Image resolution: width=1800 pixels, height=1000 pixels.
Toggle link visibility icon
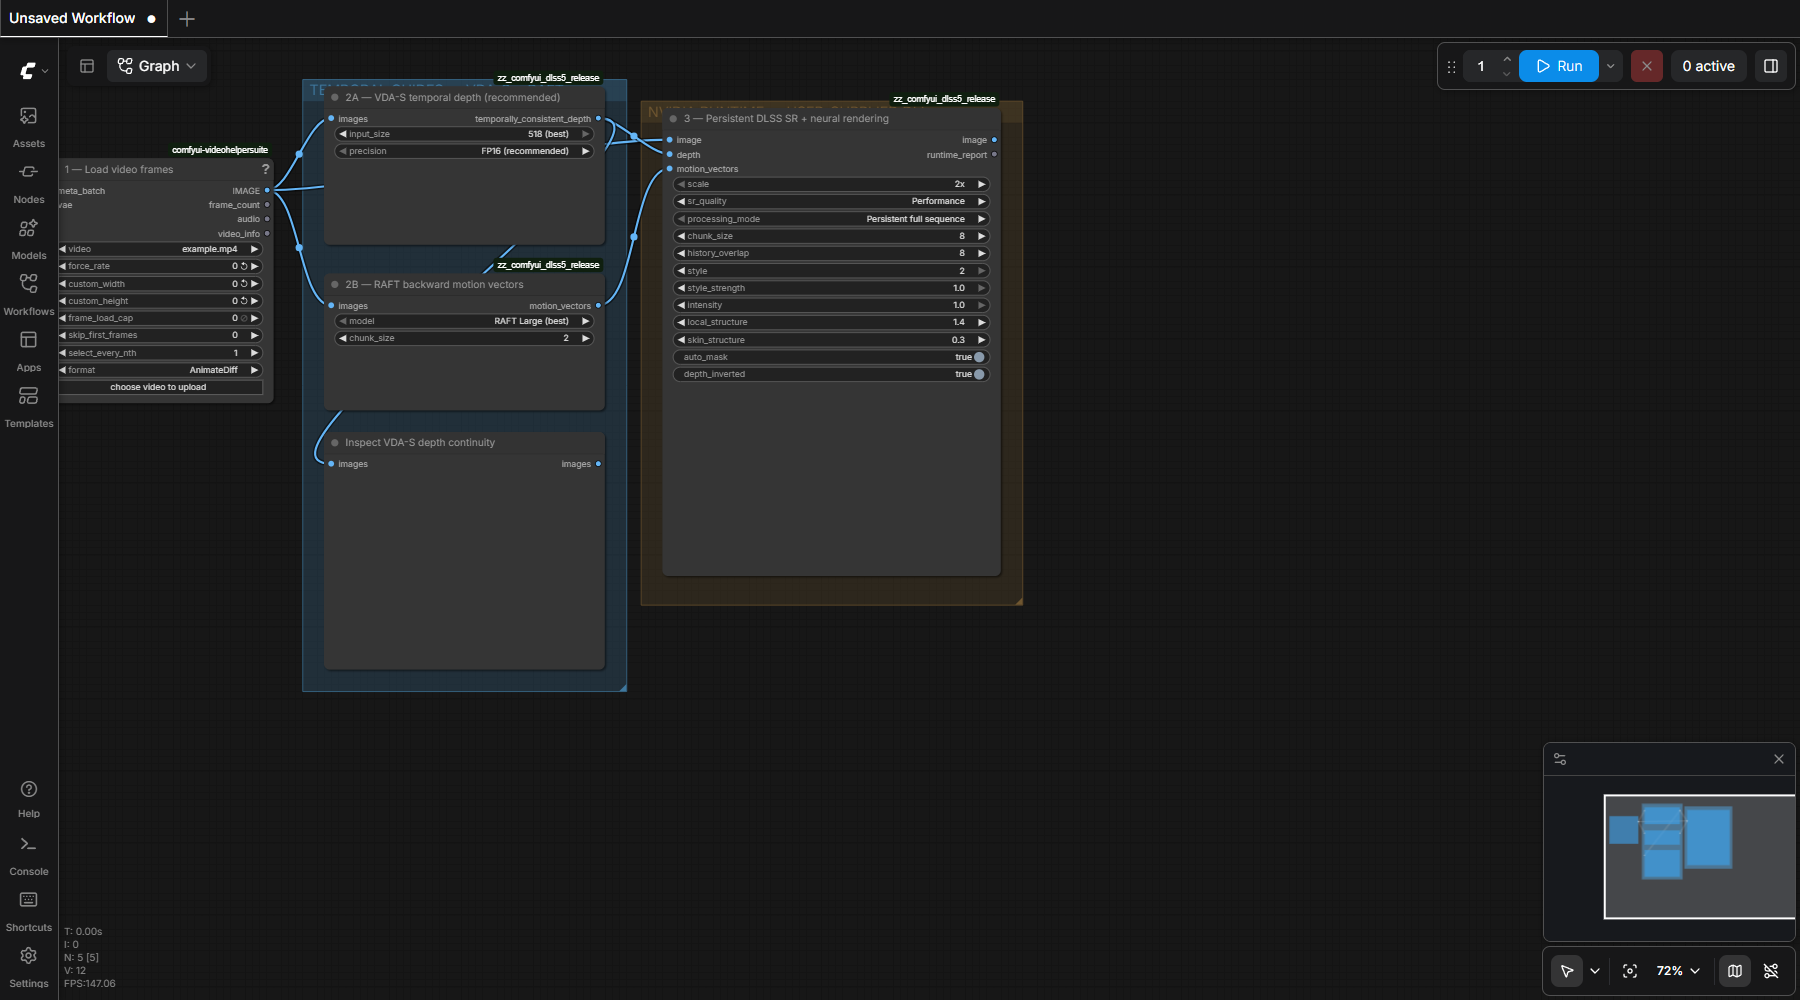pyautogui.click(x=1771, y=971)
